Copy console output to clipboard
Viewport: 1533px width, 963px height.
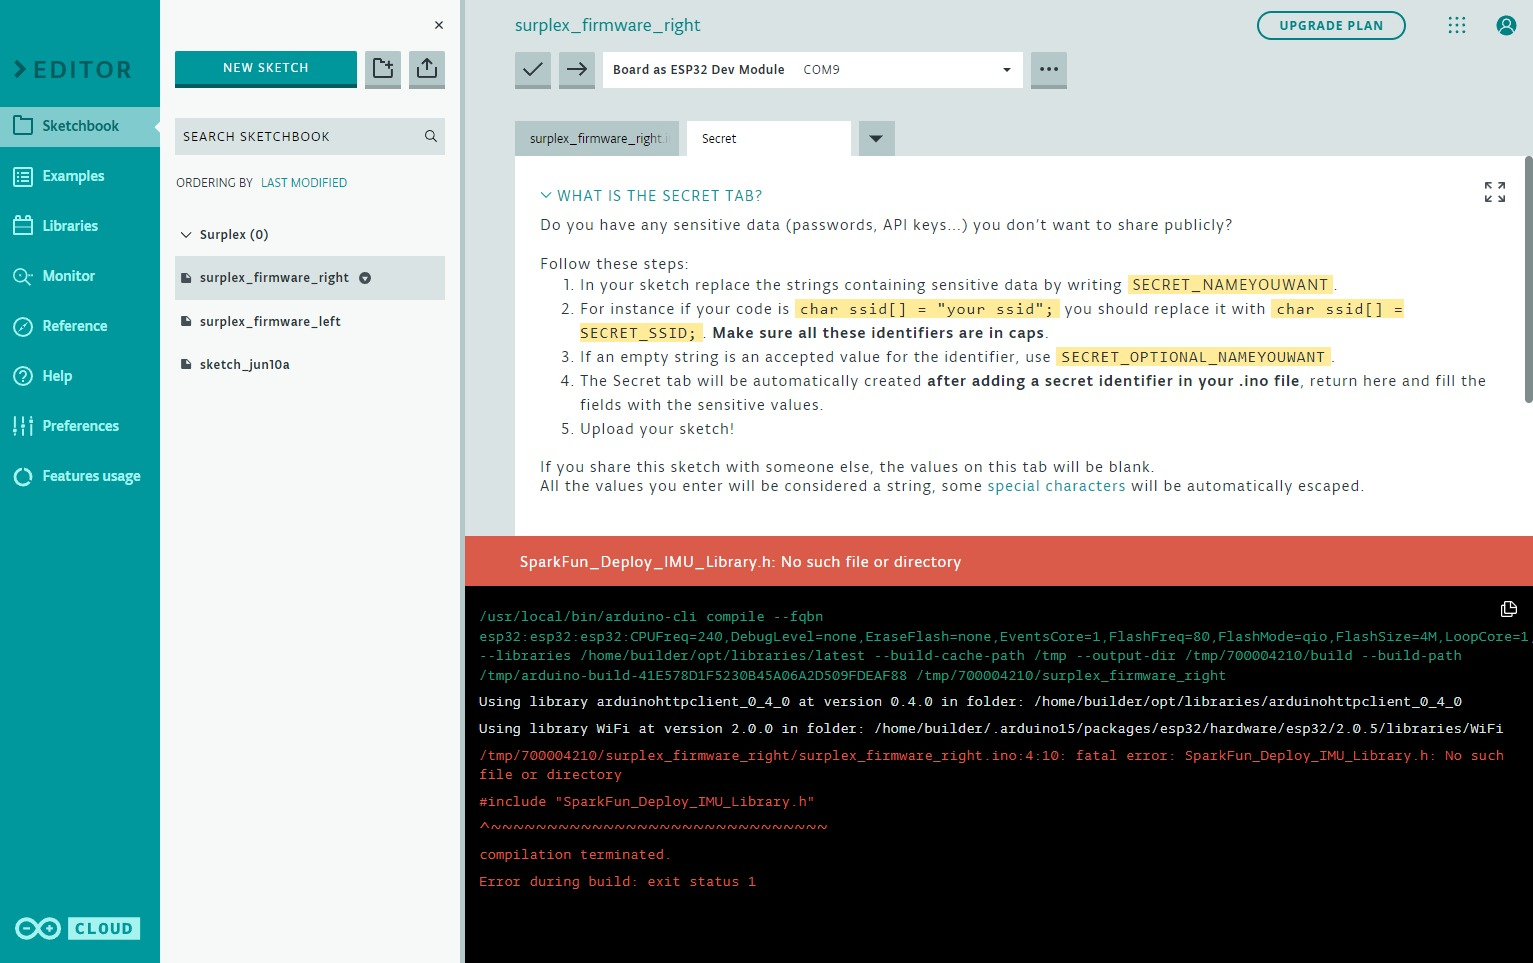coord(1508,609)
